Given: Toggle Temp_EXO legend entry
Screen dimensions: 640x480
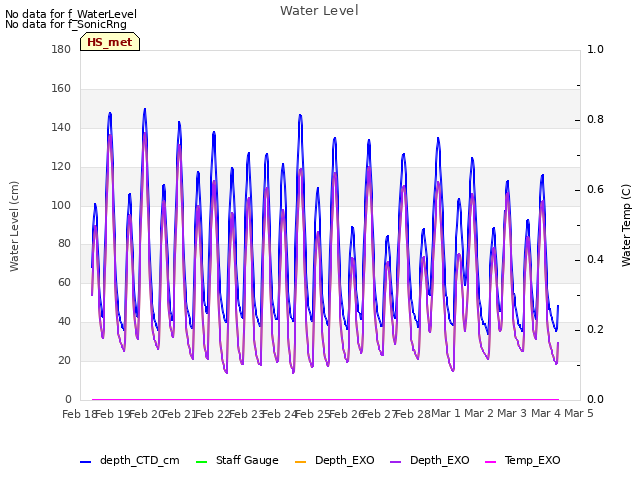Looking at the screenshot, I should click(522, 460).
